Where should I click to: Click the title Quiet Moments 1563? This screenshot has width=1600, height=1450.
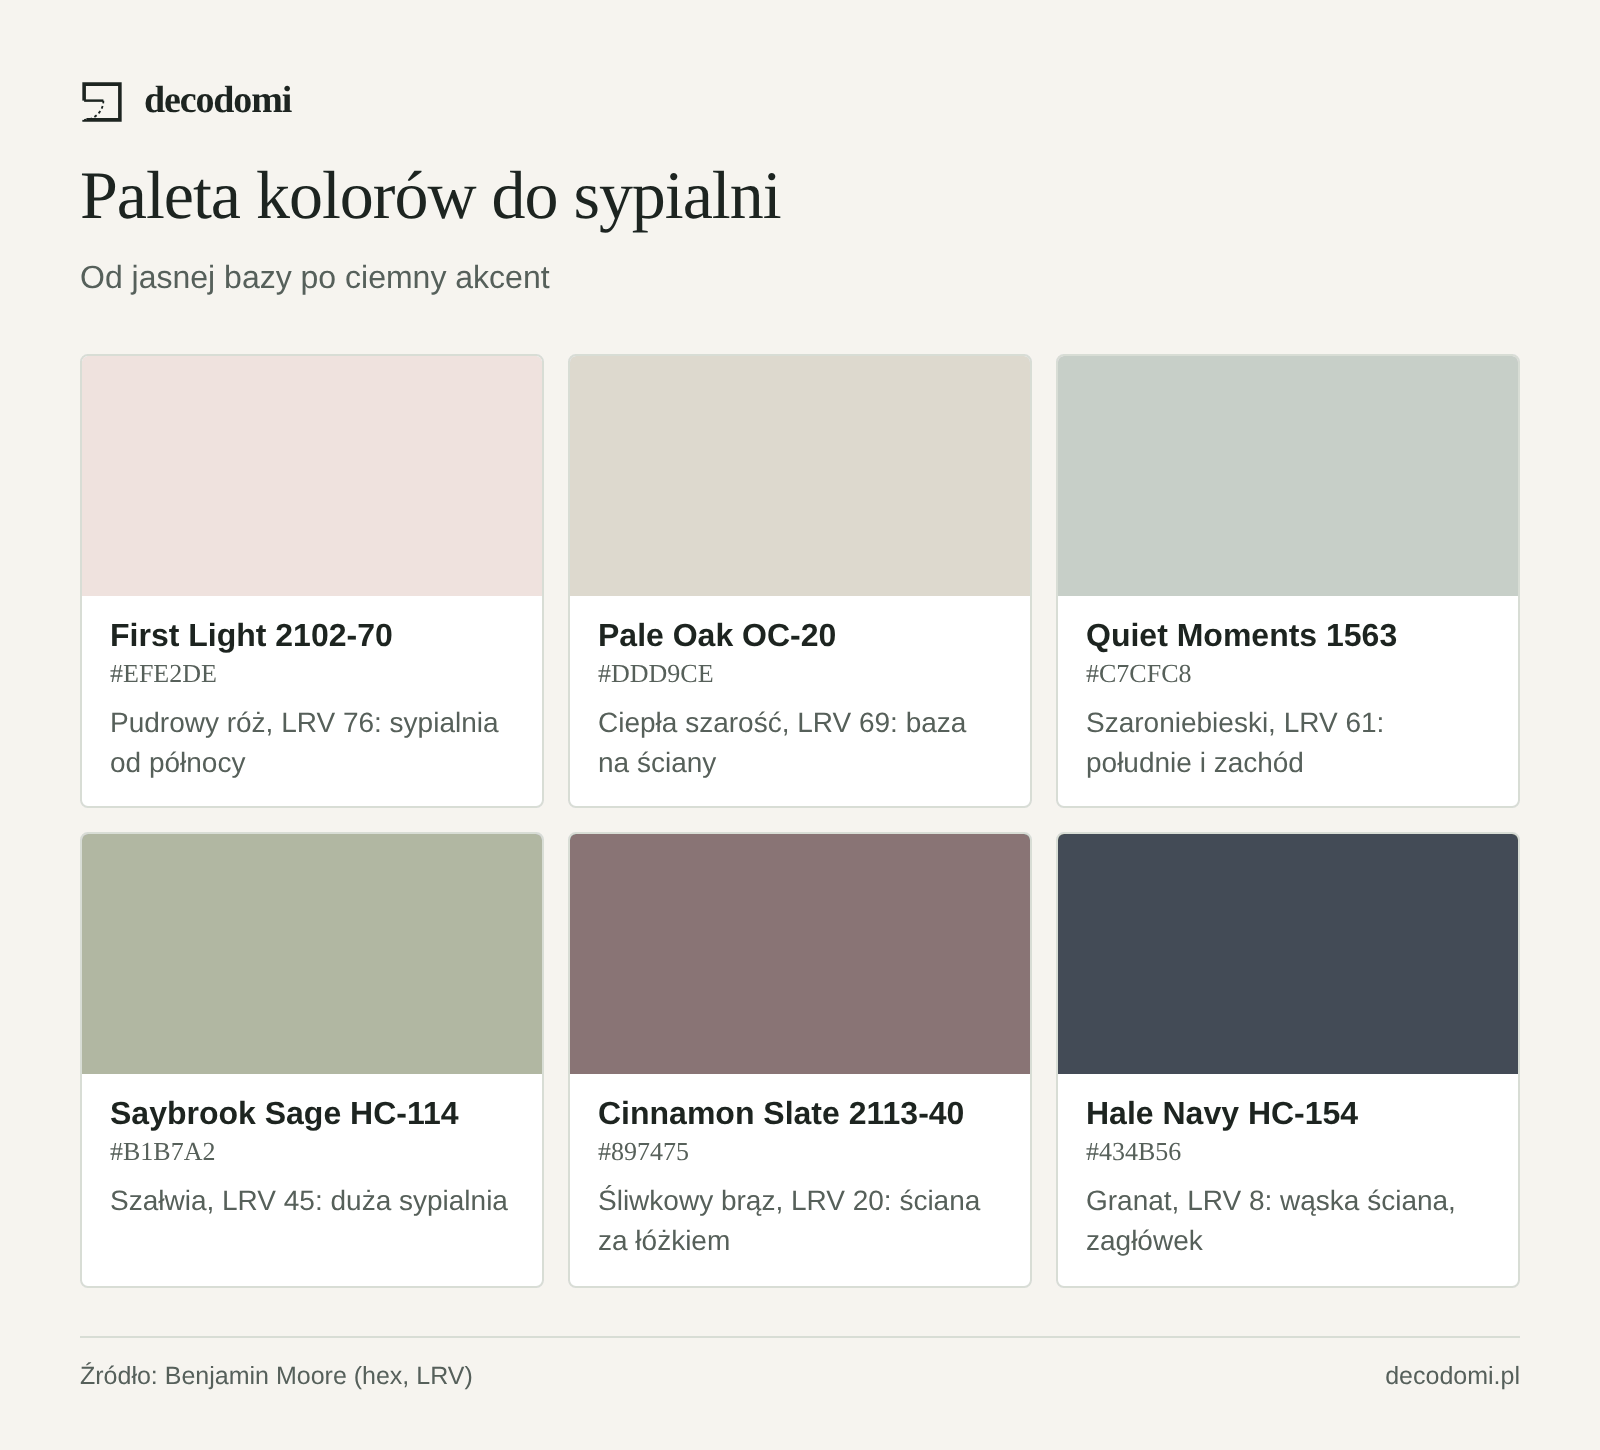(x=1241, y=635)
